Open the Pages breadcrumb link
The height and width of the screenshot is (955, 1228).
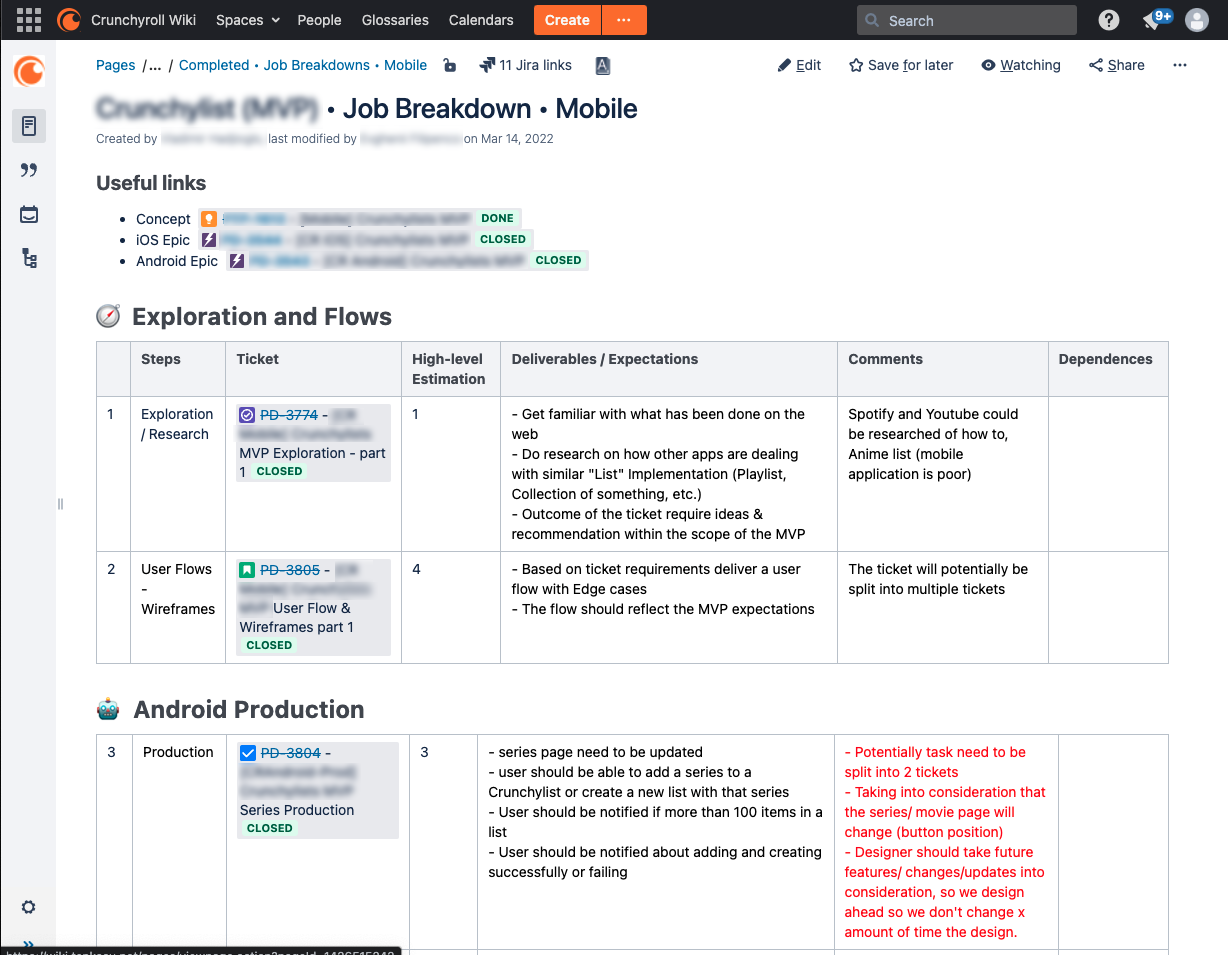(x=115, y=65)
